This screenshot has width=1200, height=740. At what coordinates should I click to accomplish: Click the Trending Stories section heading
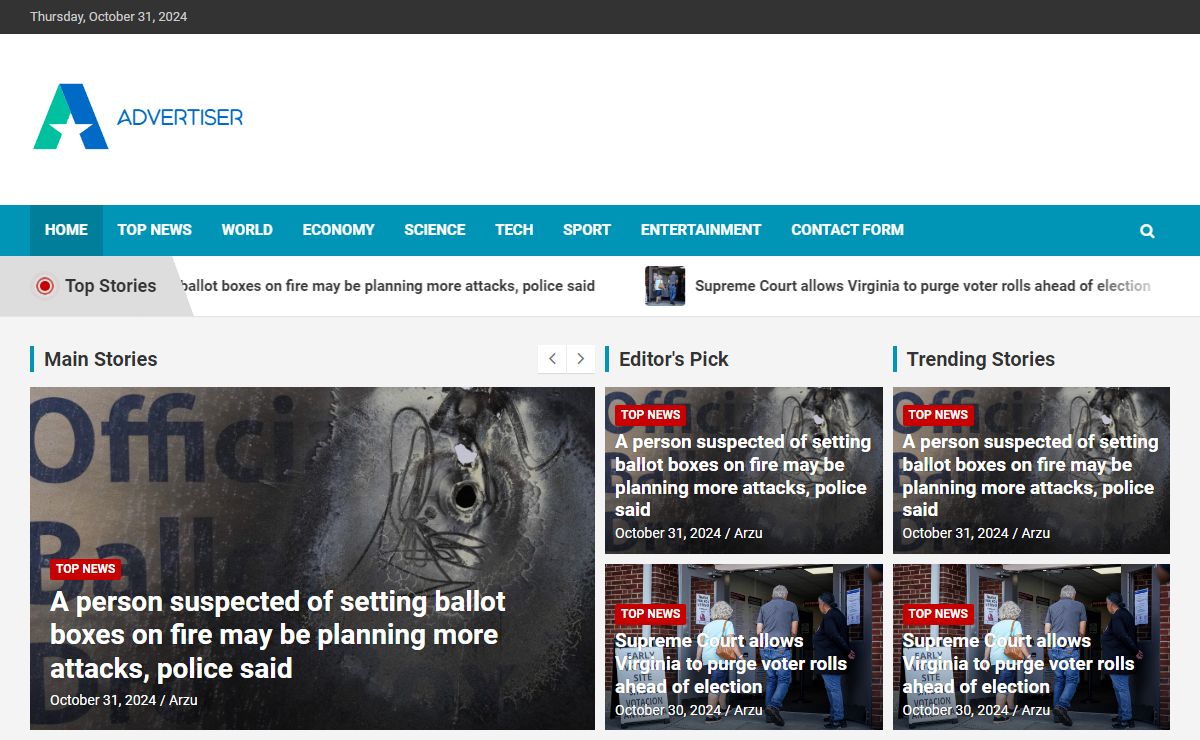pyautogui.click(x=981, y=359)
